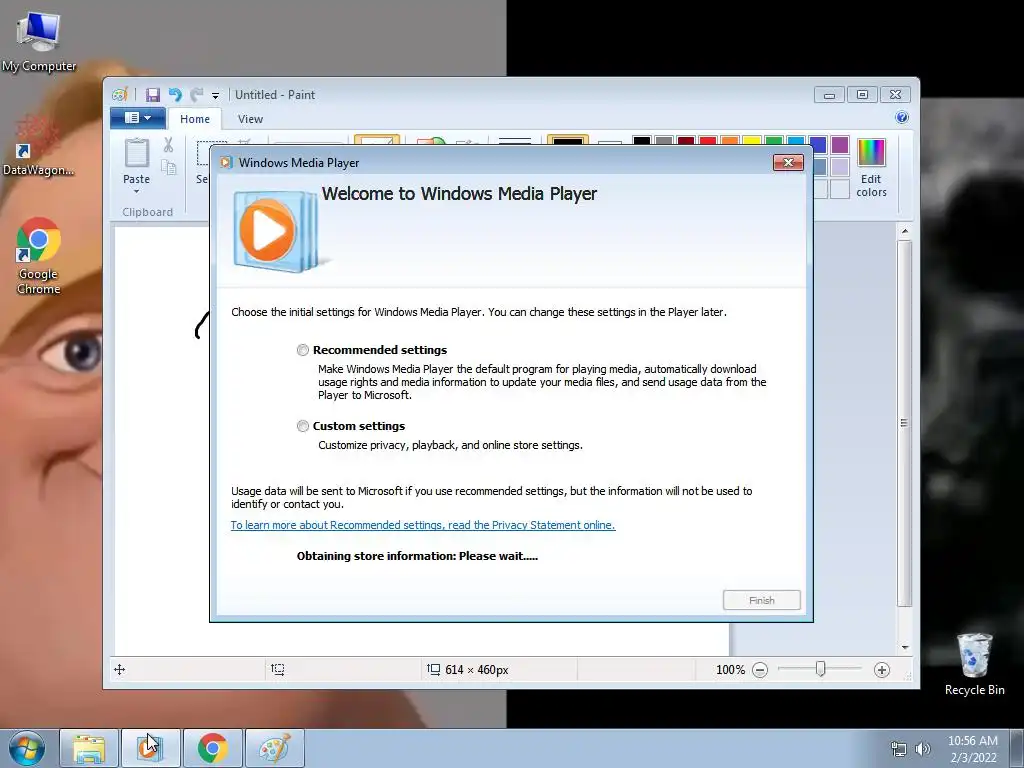1024x768 pixels.
Task: Maximize the Paint window
Action: (862, 95)
